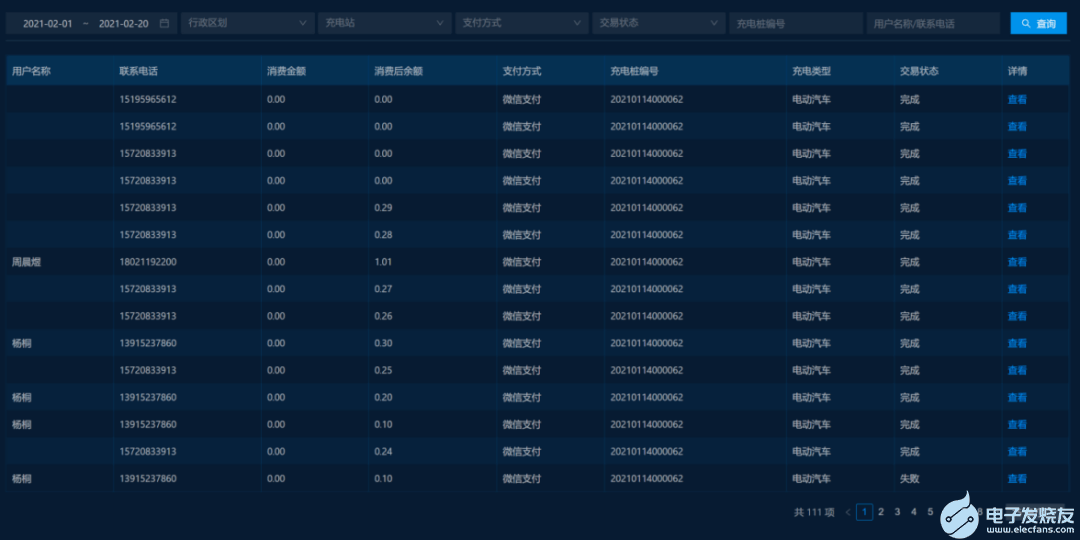This screenshot has height=540, width=1080.
Task: Open the 行政区划 dropdown
Action: point(247,23)
